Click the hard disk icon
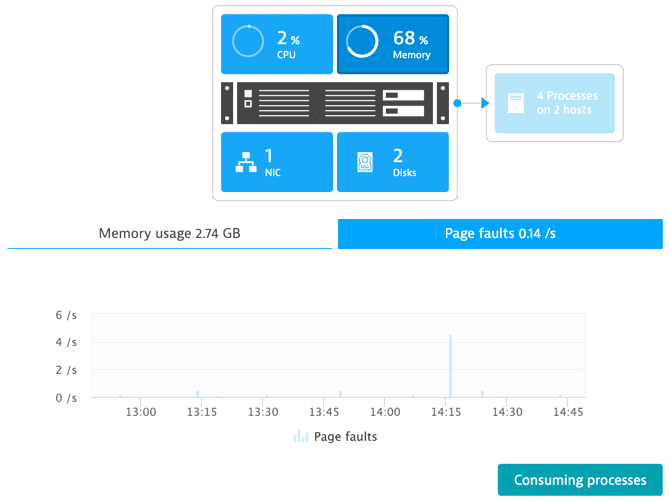The width and height of the screenshot is (669, 502). (365, 162)
